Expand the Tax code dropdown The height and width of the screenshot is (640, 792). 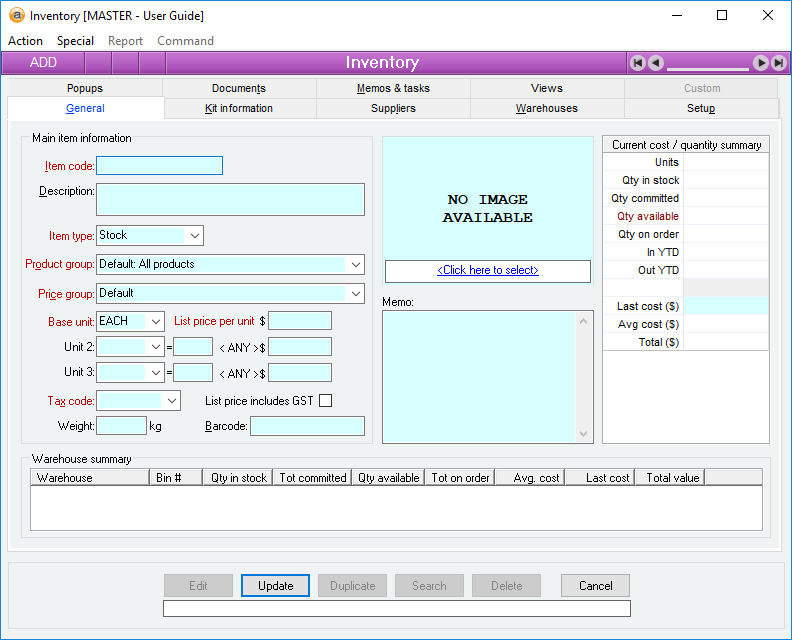[x=171, y=401]
